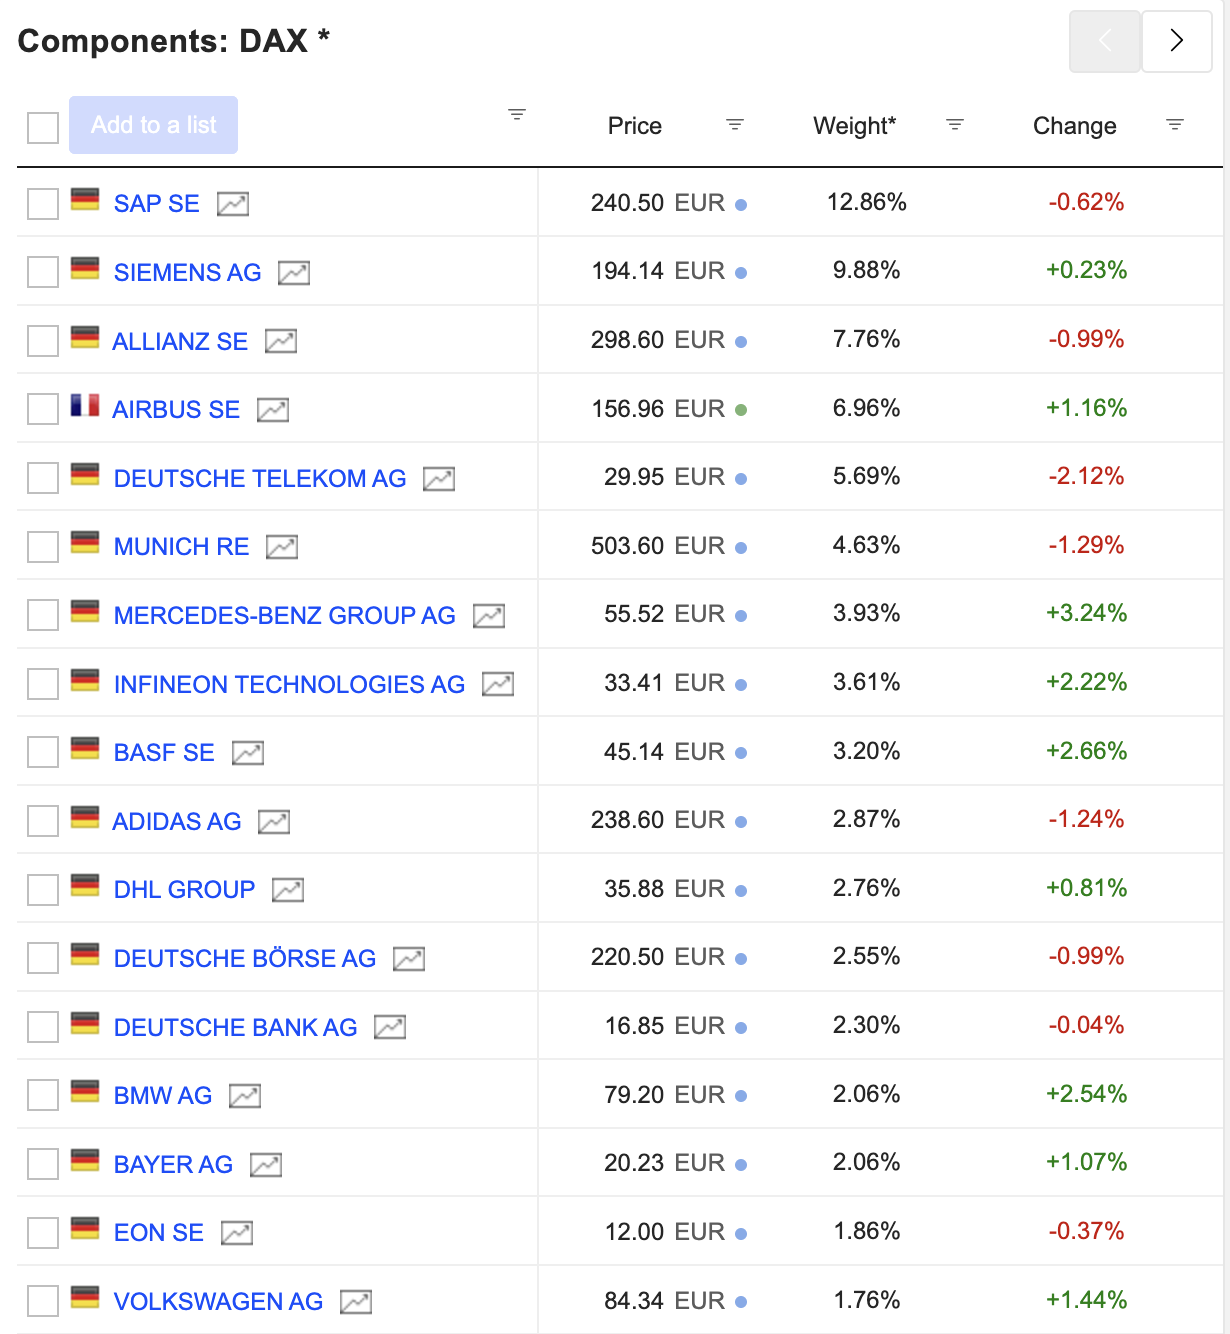Check the select-all checkbox in header
Image resolution: width=1230 pixels, height=1334 pixels.
click(43, 127)
